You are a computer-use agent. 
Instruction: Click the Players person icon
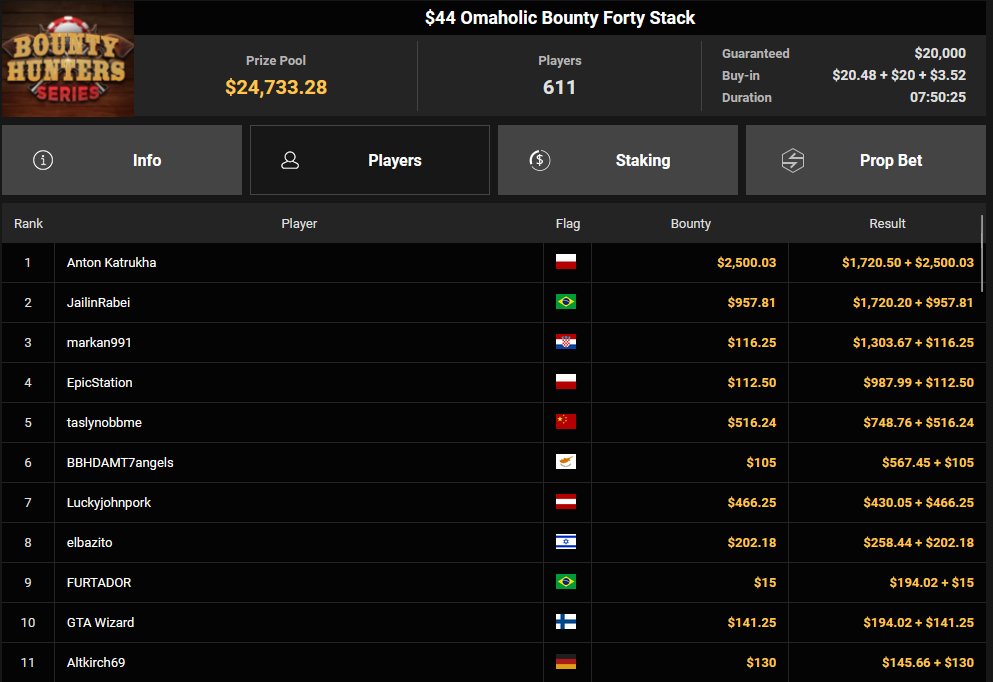click(x=290, y=160)
